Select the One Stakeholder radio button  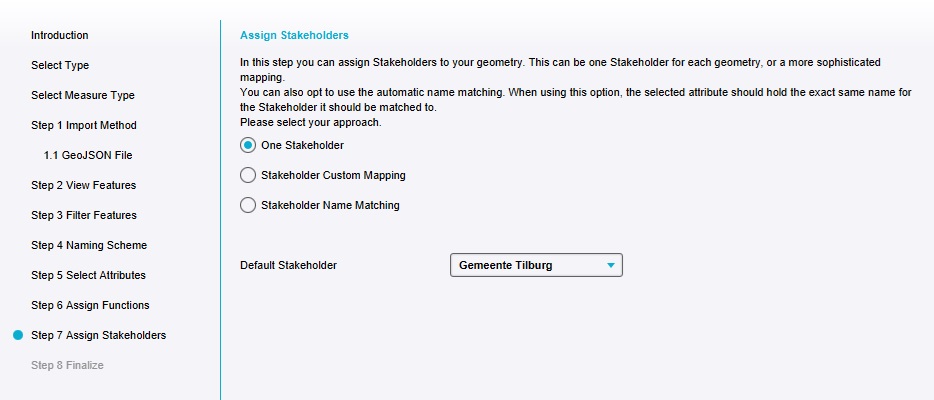click(x=248, y=145)
